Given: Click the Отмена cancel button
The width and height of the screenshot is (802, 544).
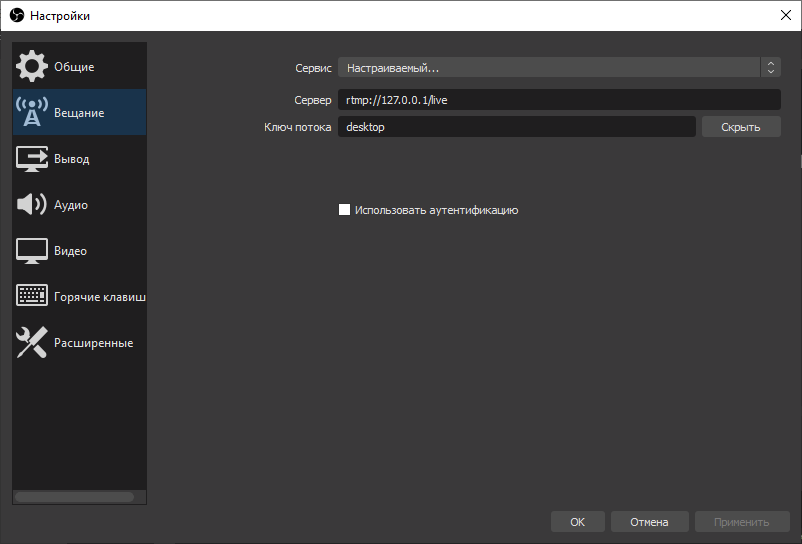Looking at the screenshot, I should 648,522.
